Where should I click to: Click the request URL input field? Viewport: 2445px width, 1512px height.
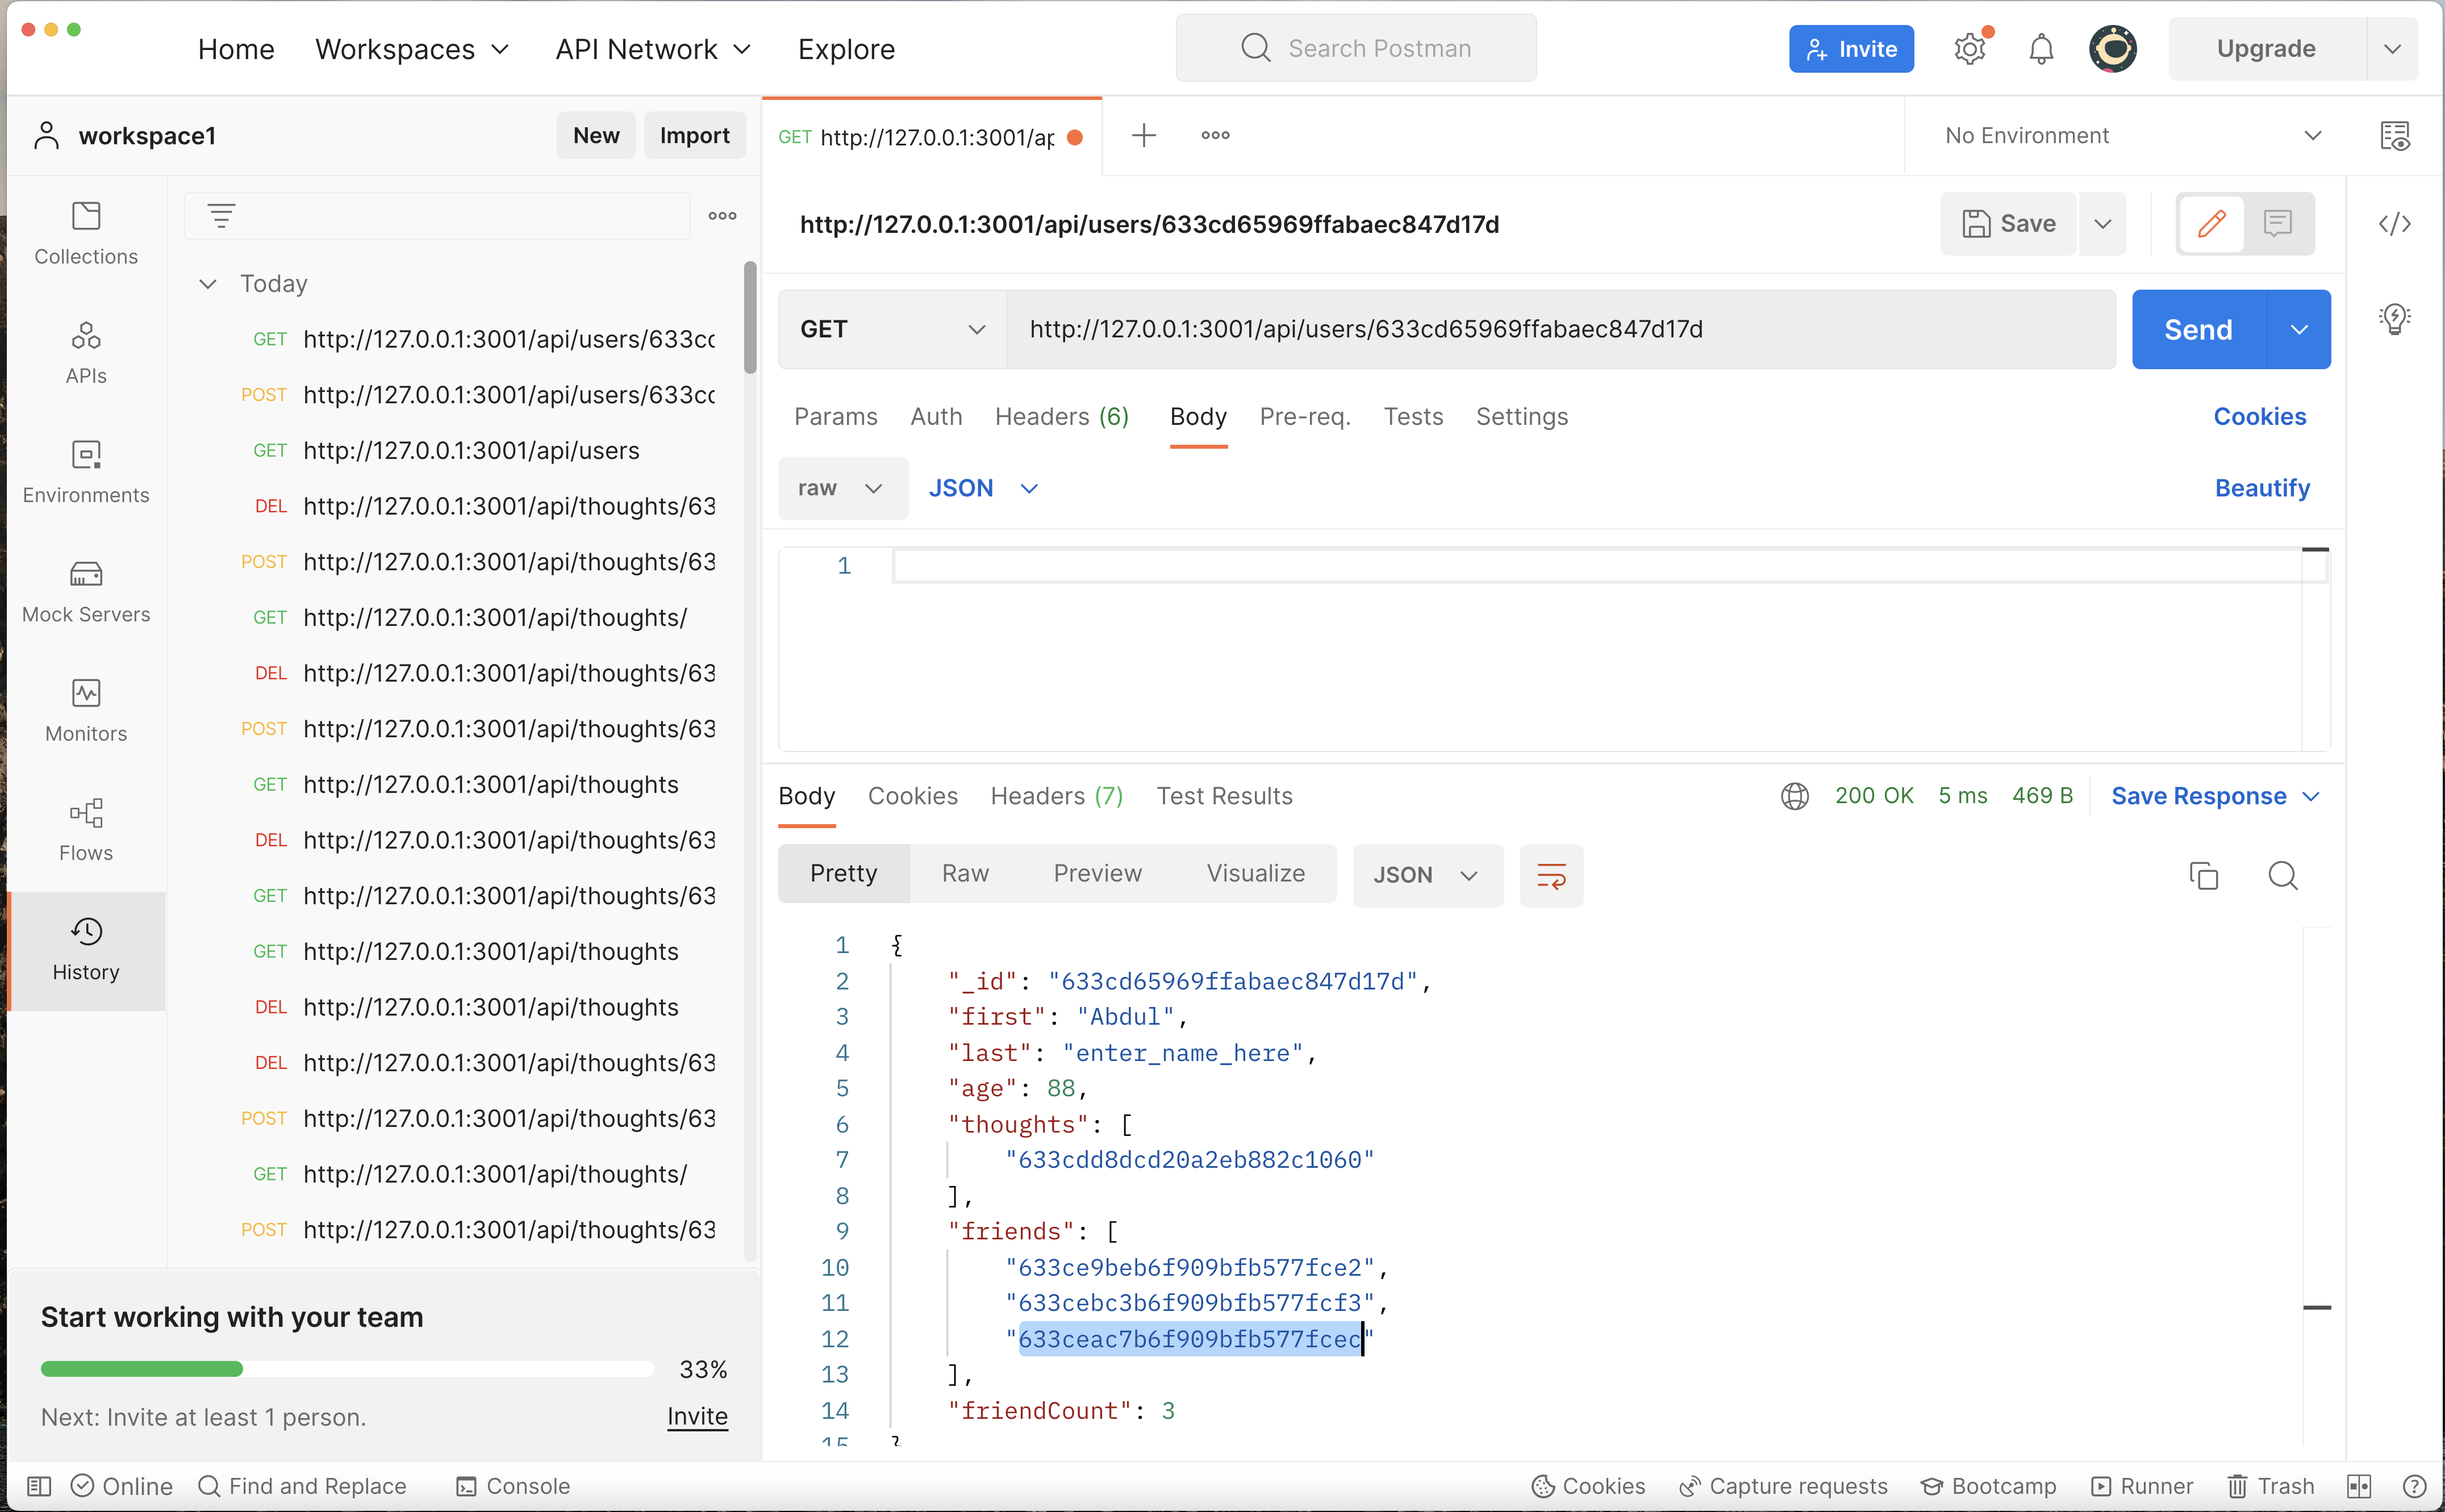[1560, 329]
